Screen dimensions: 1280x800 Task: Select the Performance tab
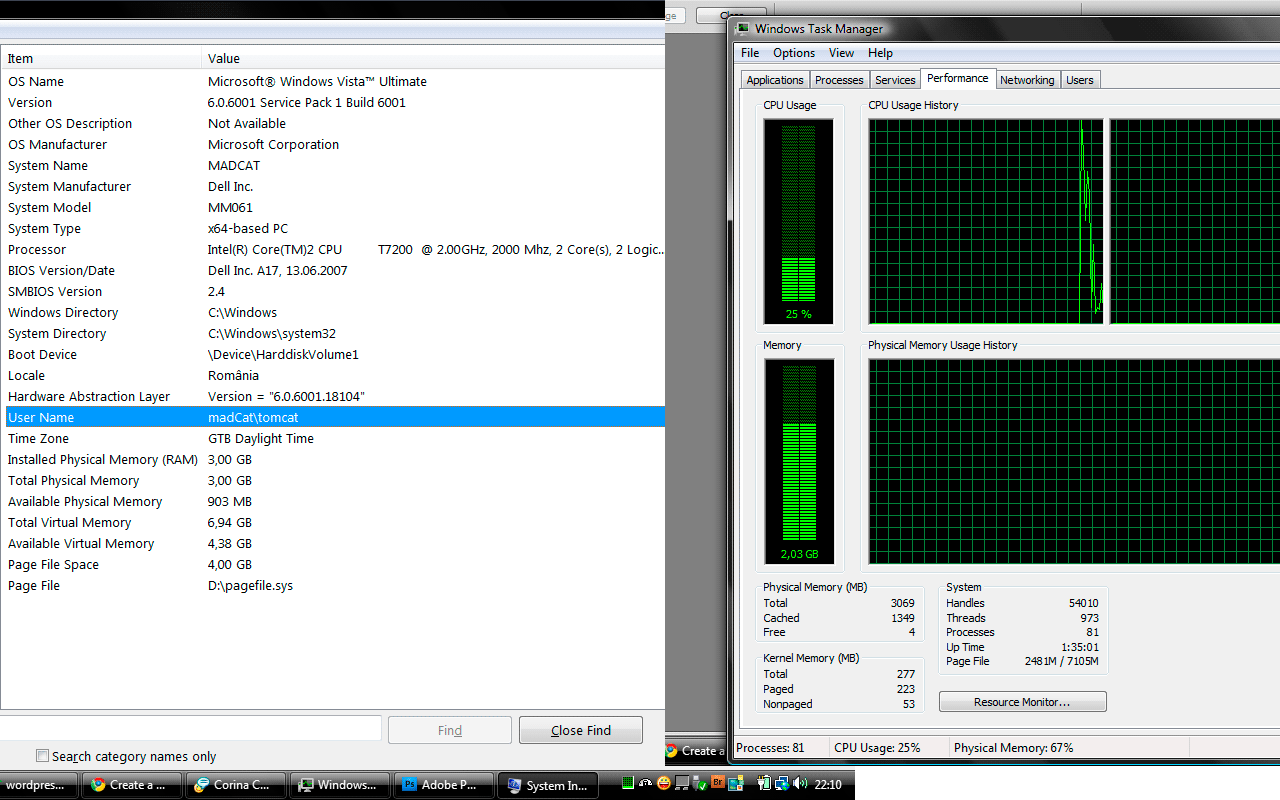click(958, 78)
